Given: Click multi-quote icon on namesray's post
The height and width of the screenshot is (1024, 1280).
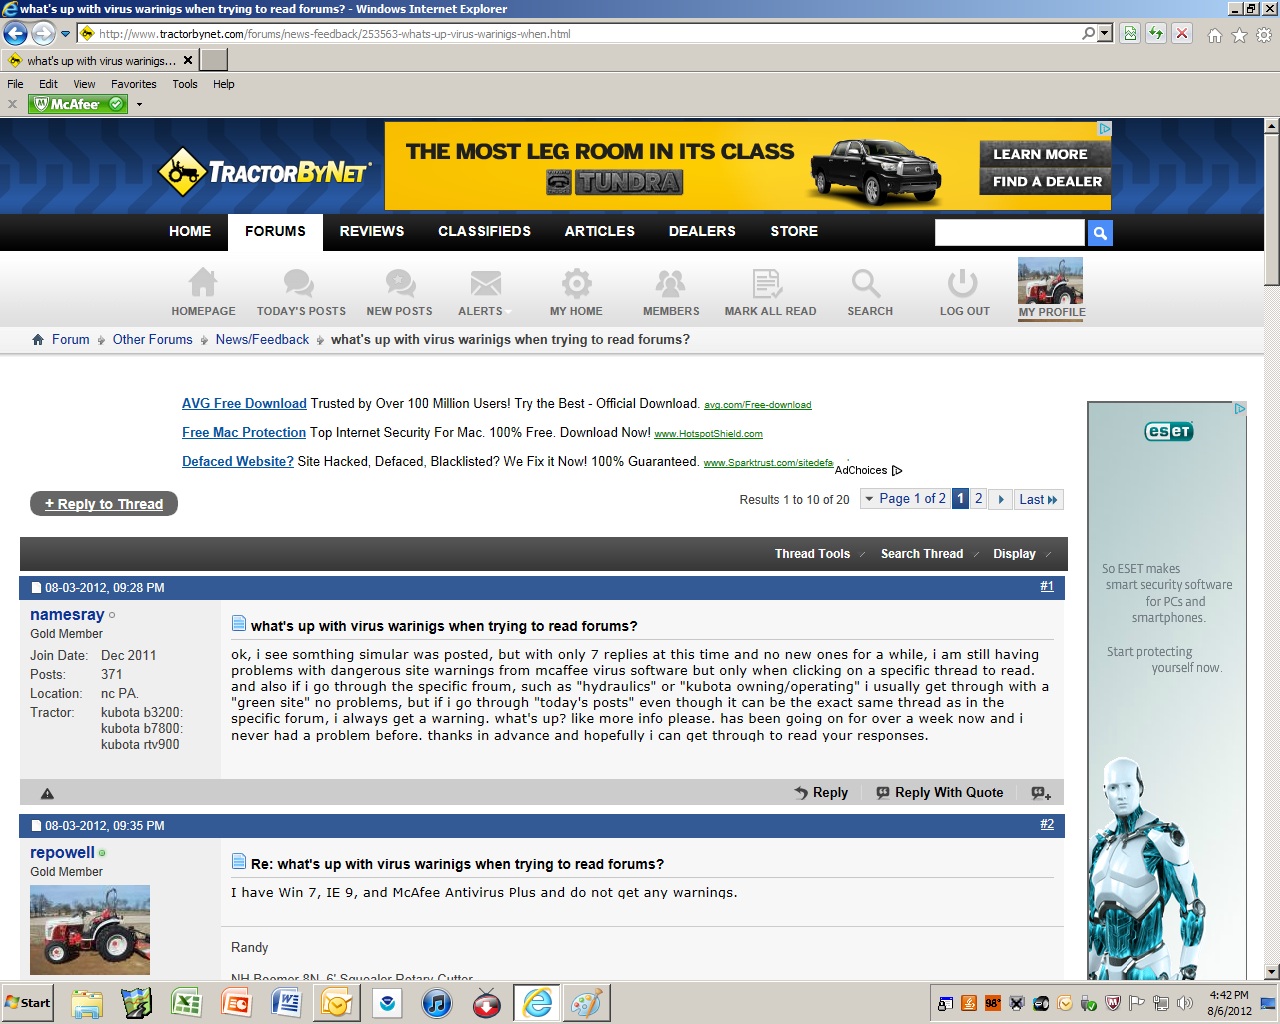Looking at the screenshot, I should click(1041, 793).
